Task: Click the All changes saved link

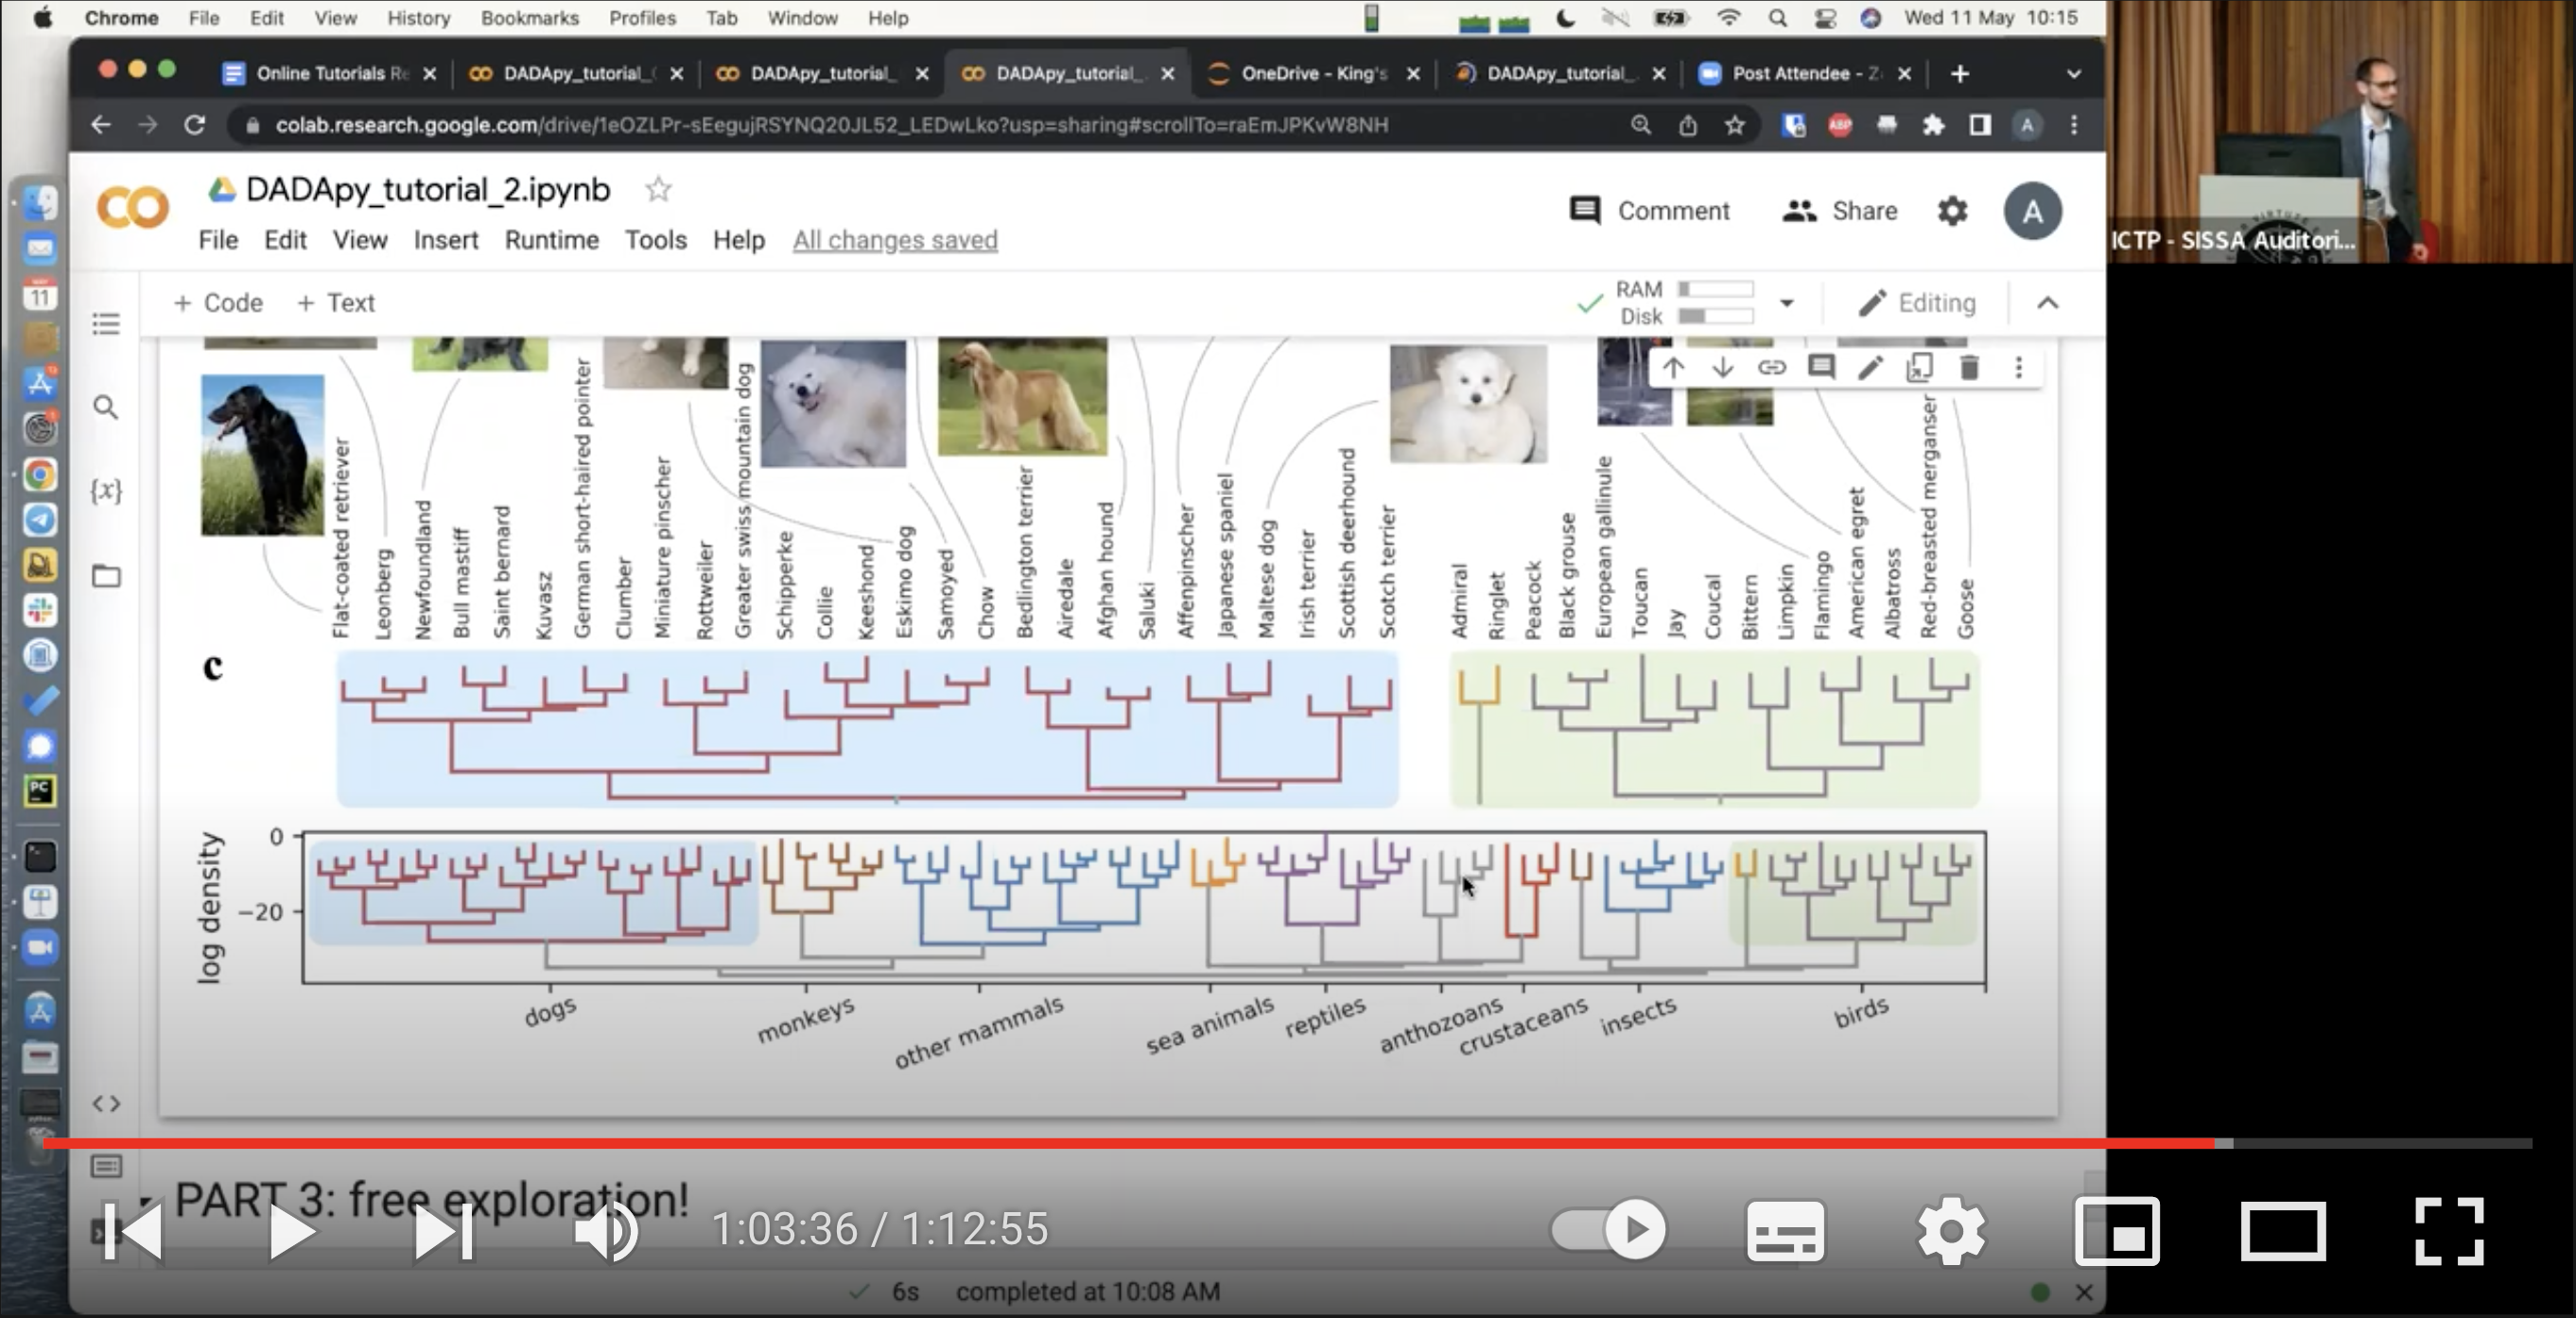Action: (895, 240)
